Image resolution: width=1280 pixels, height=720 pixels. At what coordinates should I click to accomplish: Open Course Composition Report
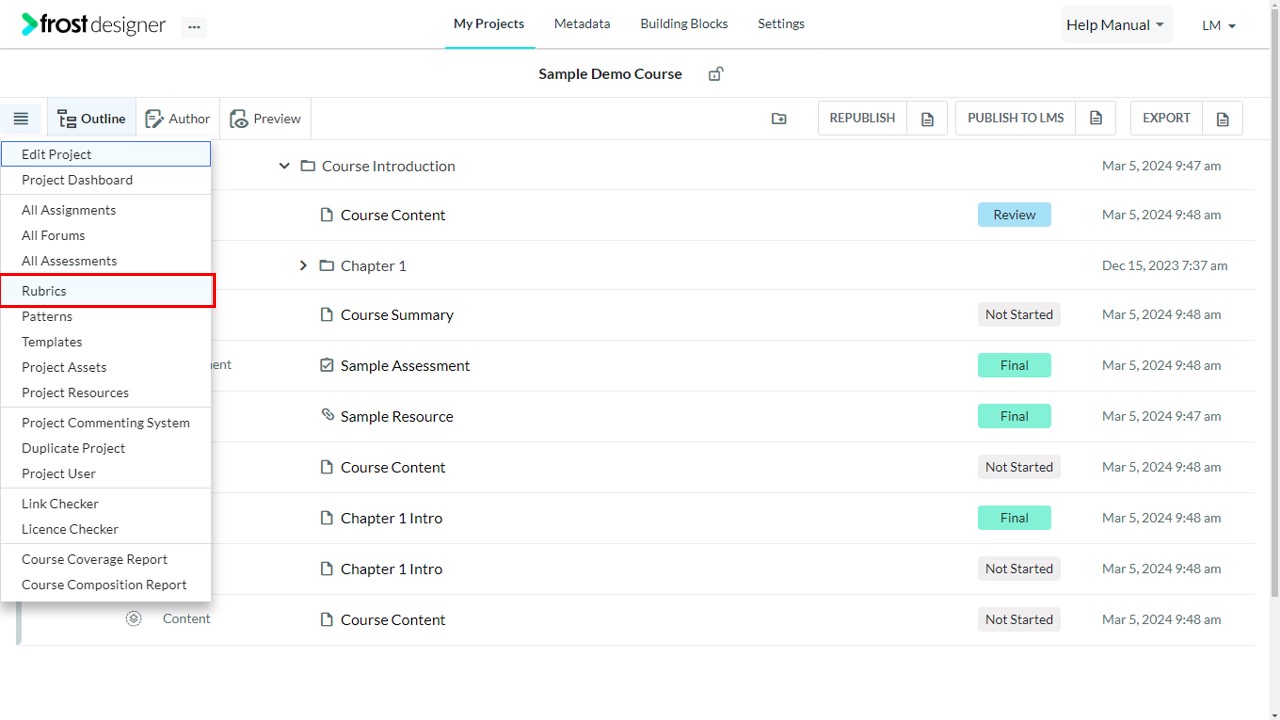(106, 585)
